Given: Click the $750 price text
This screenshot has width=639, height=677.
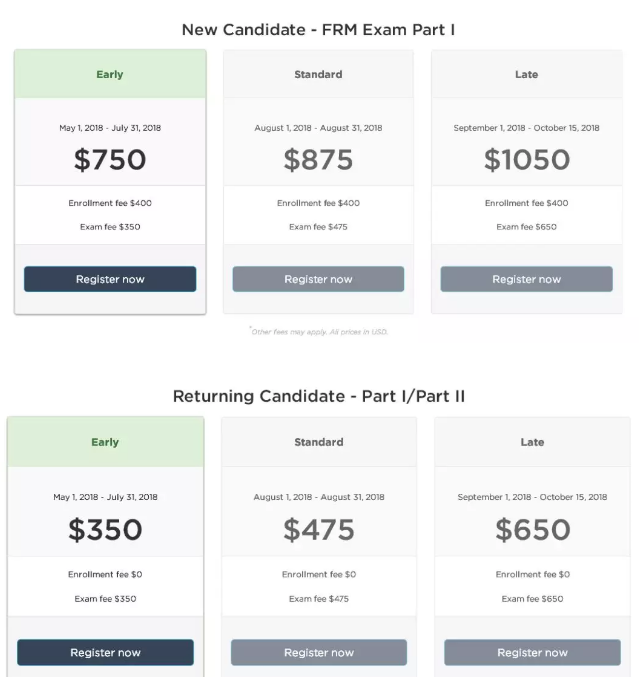Looking at the screenshot, I should pyautogui.click(x=110, y=159).
